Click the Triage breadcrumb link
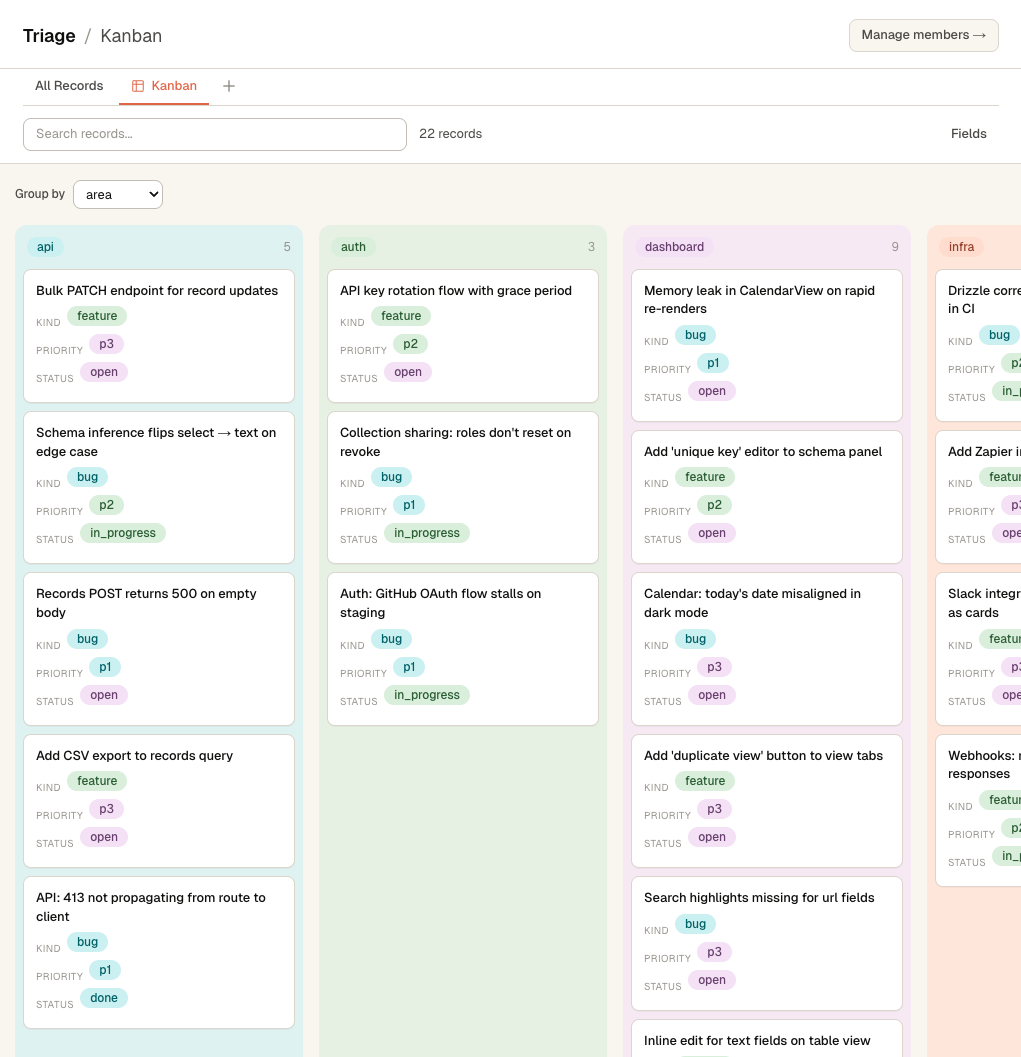The height and width of the screenshot is (1057, 1021). click(49, 36)
